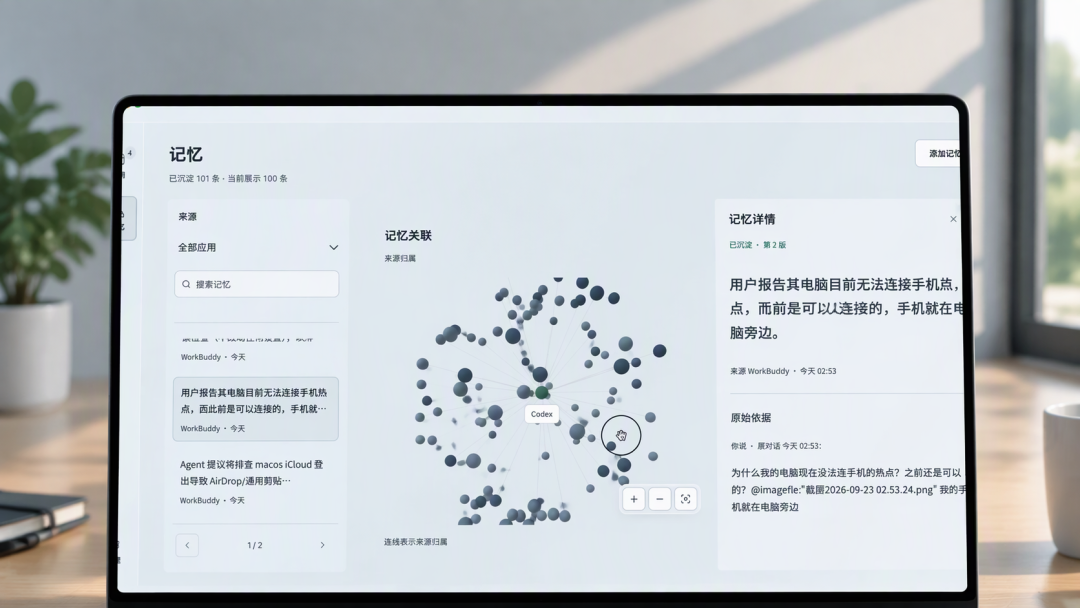Click the 第 2 版 version label
This screenshot has width=1080, height=608.
(774, 245)
